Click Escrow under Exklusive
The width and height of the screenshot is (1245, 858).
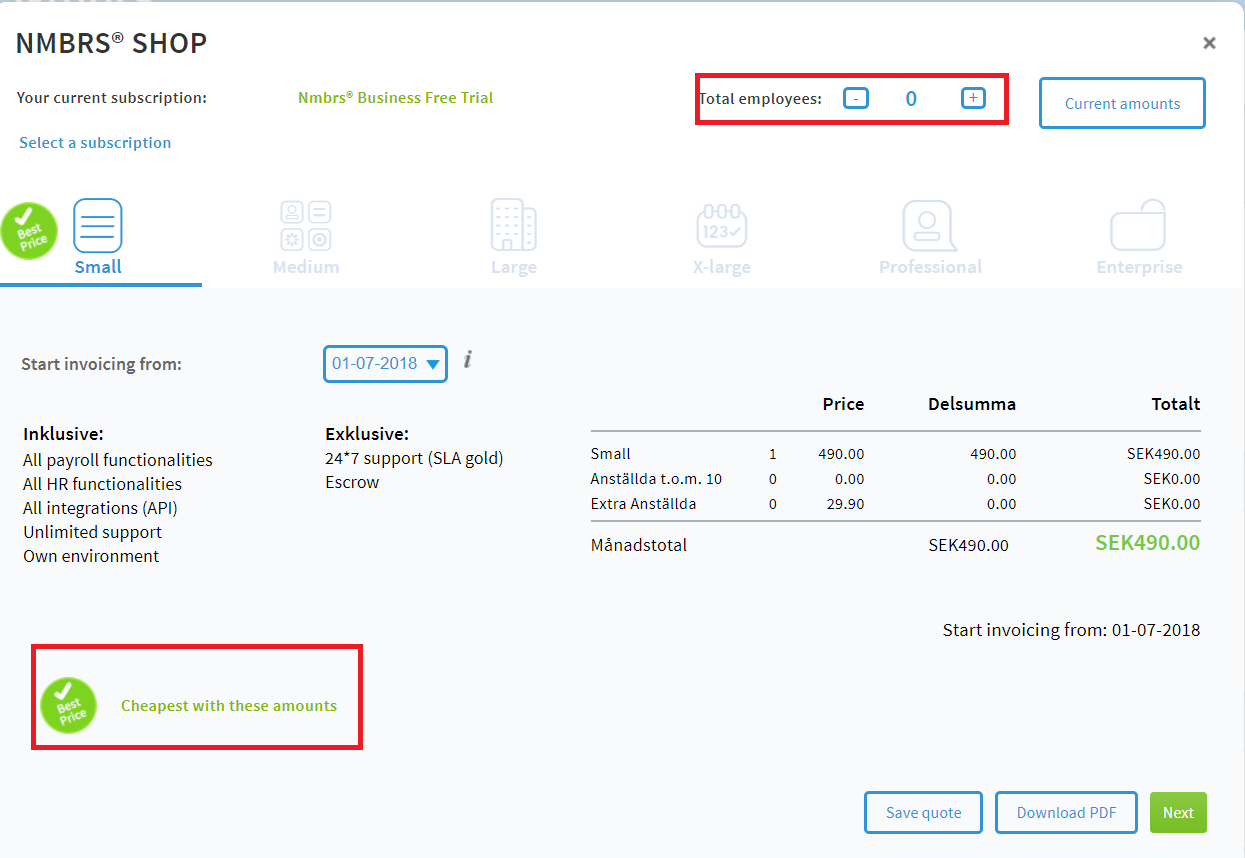tap(352, 482)
